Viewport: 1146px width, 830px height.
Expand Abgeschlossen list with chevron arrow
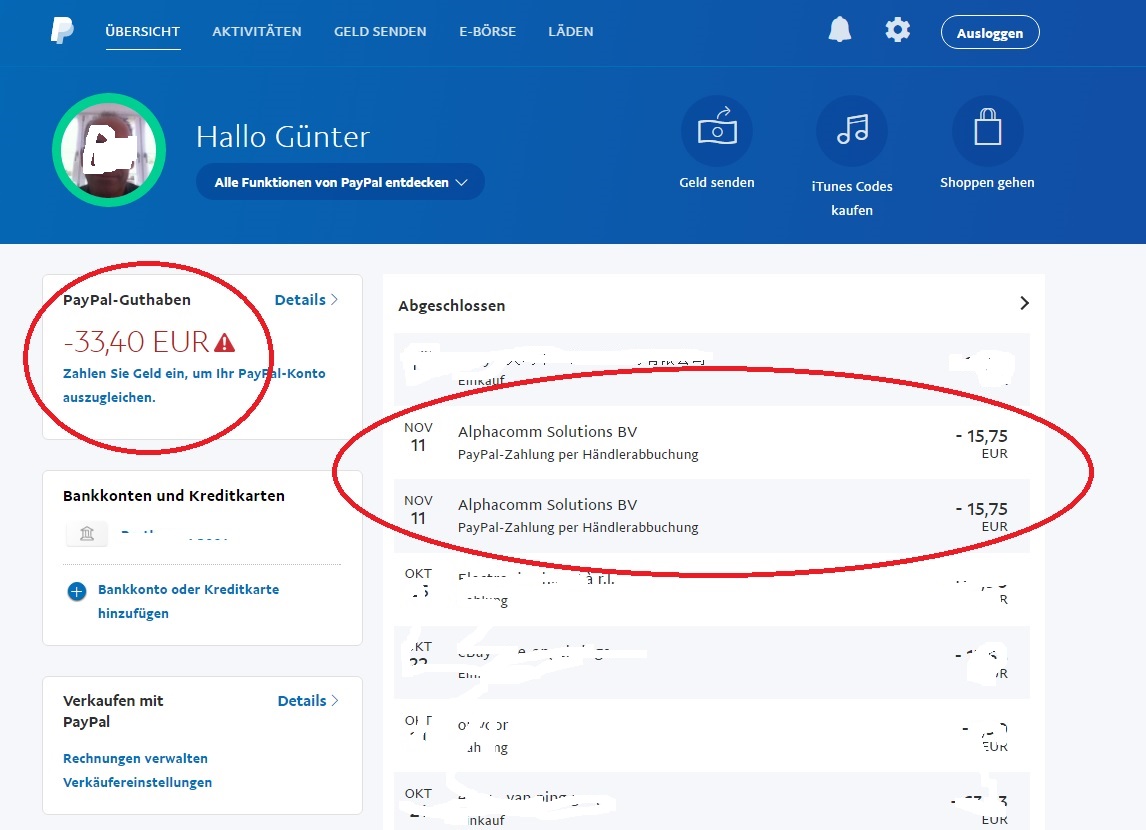(x=1024, y=303)
